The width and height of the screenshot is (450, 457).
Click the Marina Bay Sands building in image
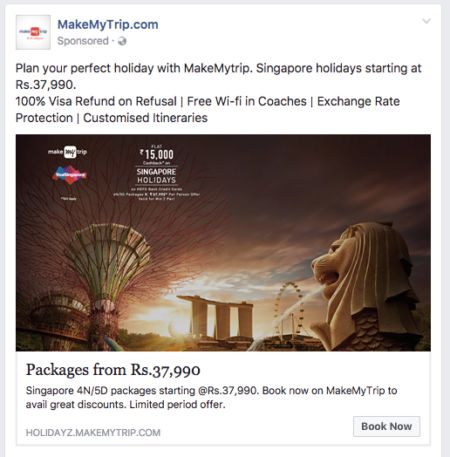(x=215, y=317)
